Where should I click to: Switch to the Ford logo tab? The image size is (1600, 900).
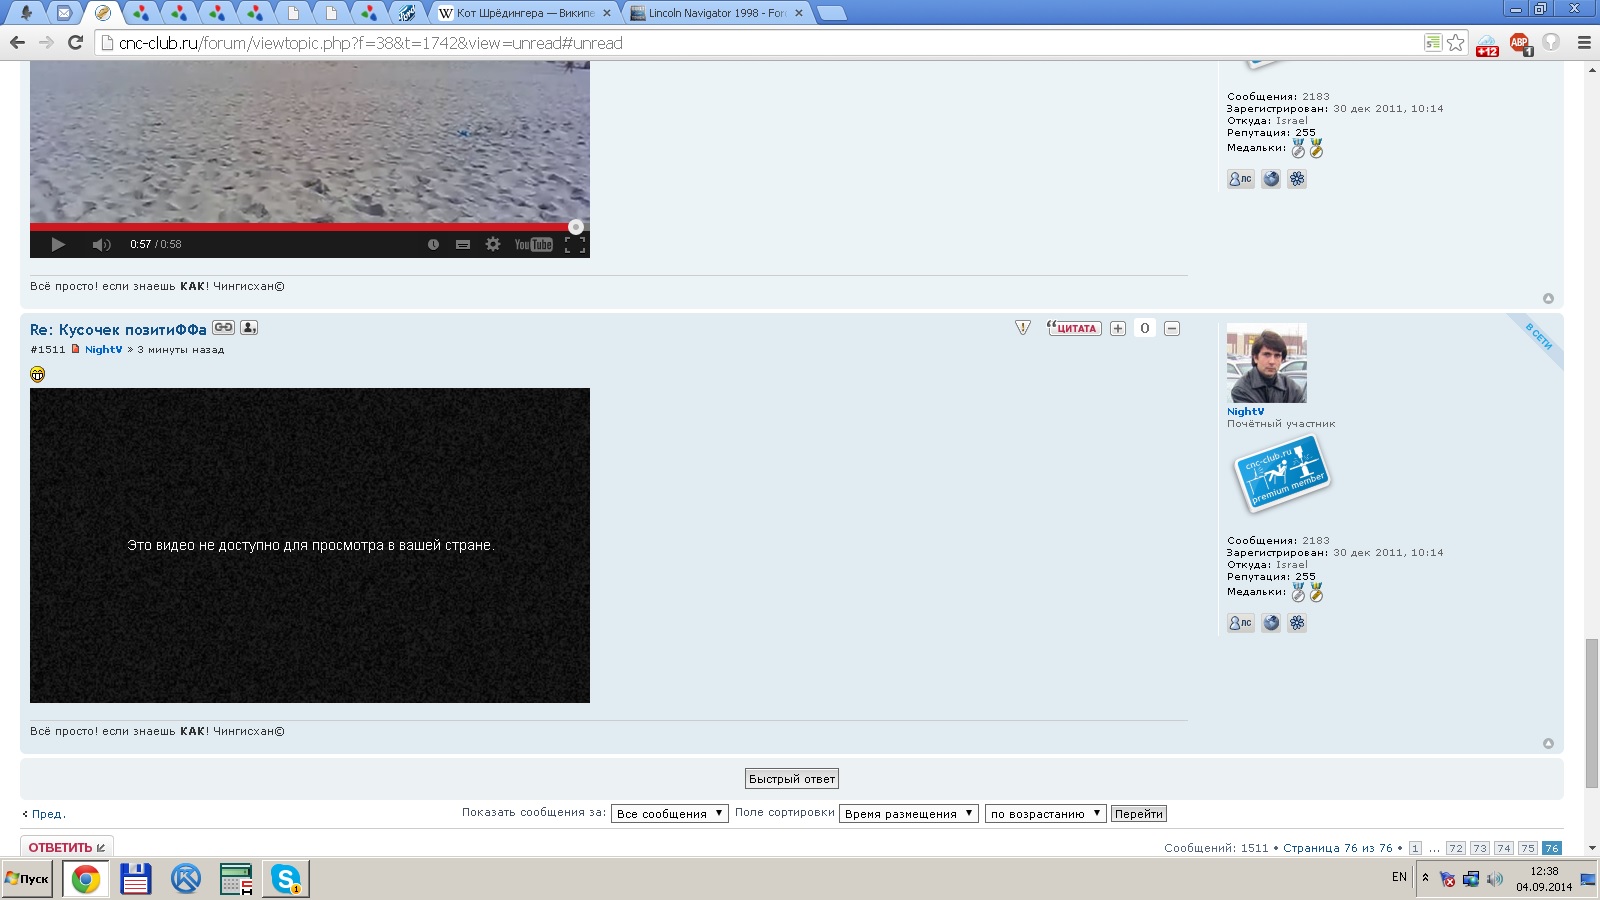[x=406, y=13]
